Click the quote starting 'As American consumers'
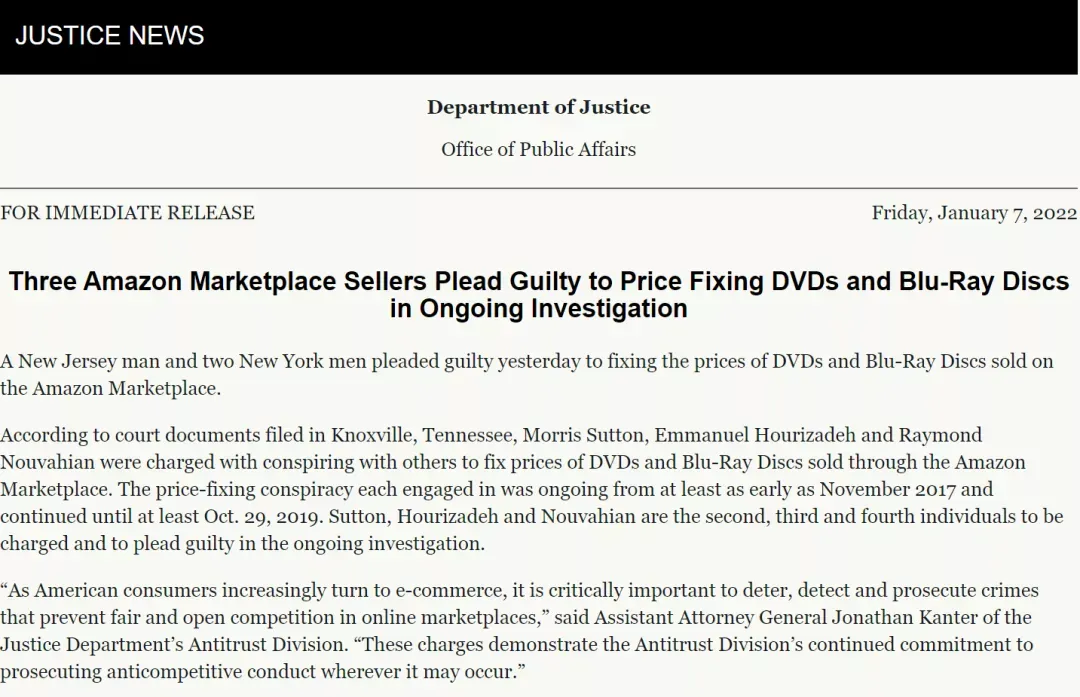 (519, 631)
